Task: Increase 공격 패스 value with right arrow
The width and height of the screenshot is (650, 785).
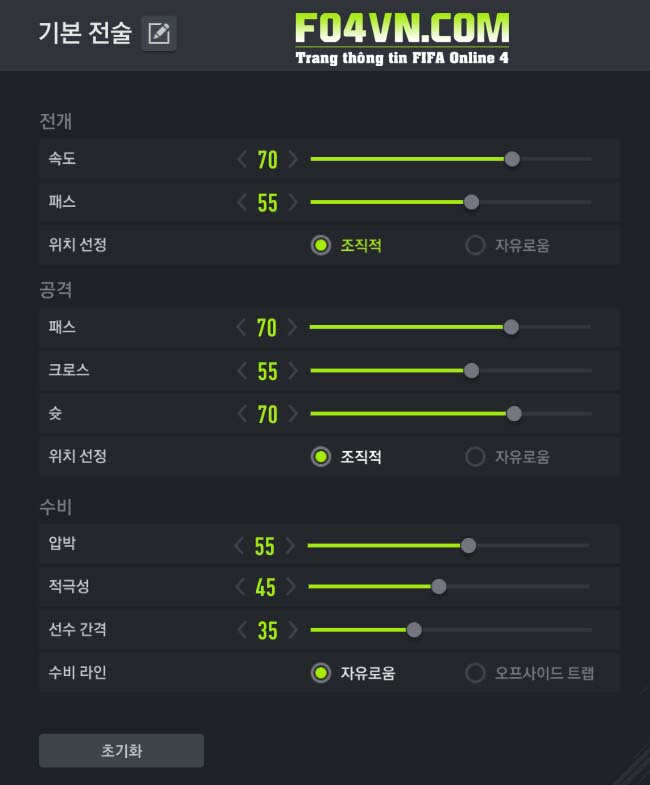Action: pyautogui.click(x=293, y=327)
